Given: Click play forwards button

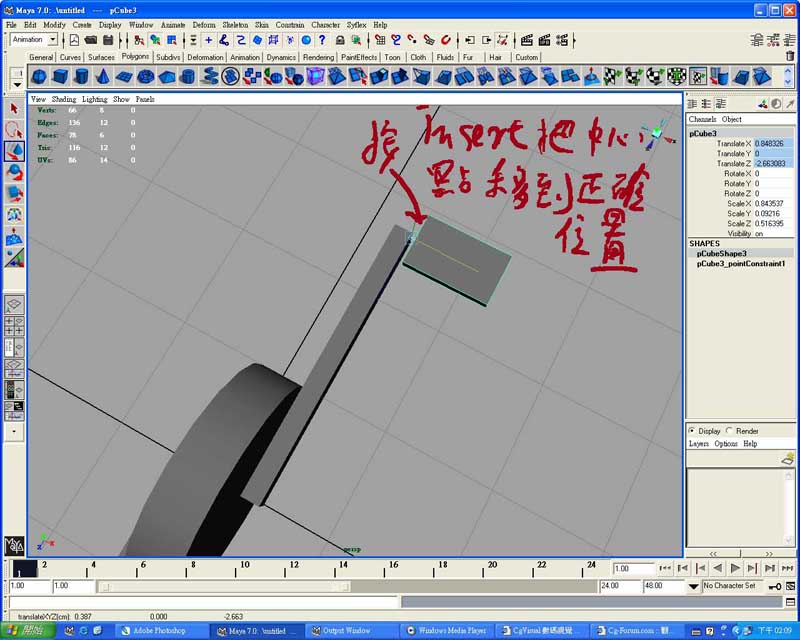Looking at the screenshot, I should click(735, 568).
